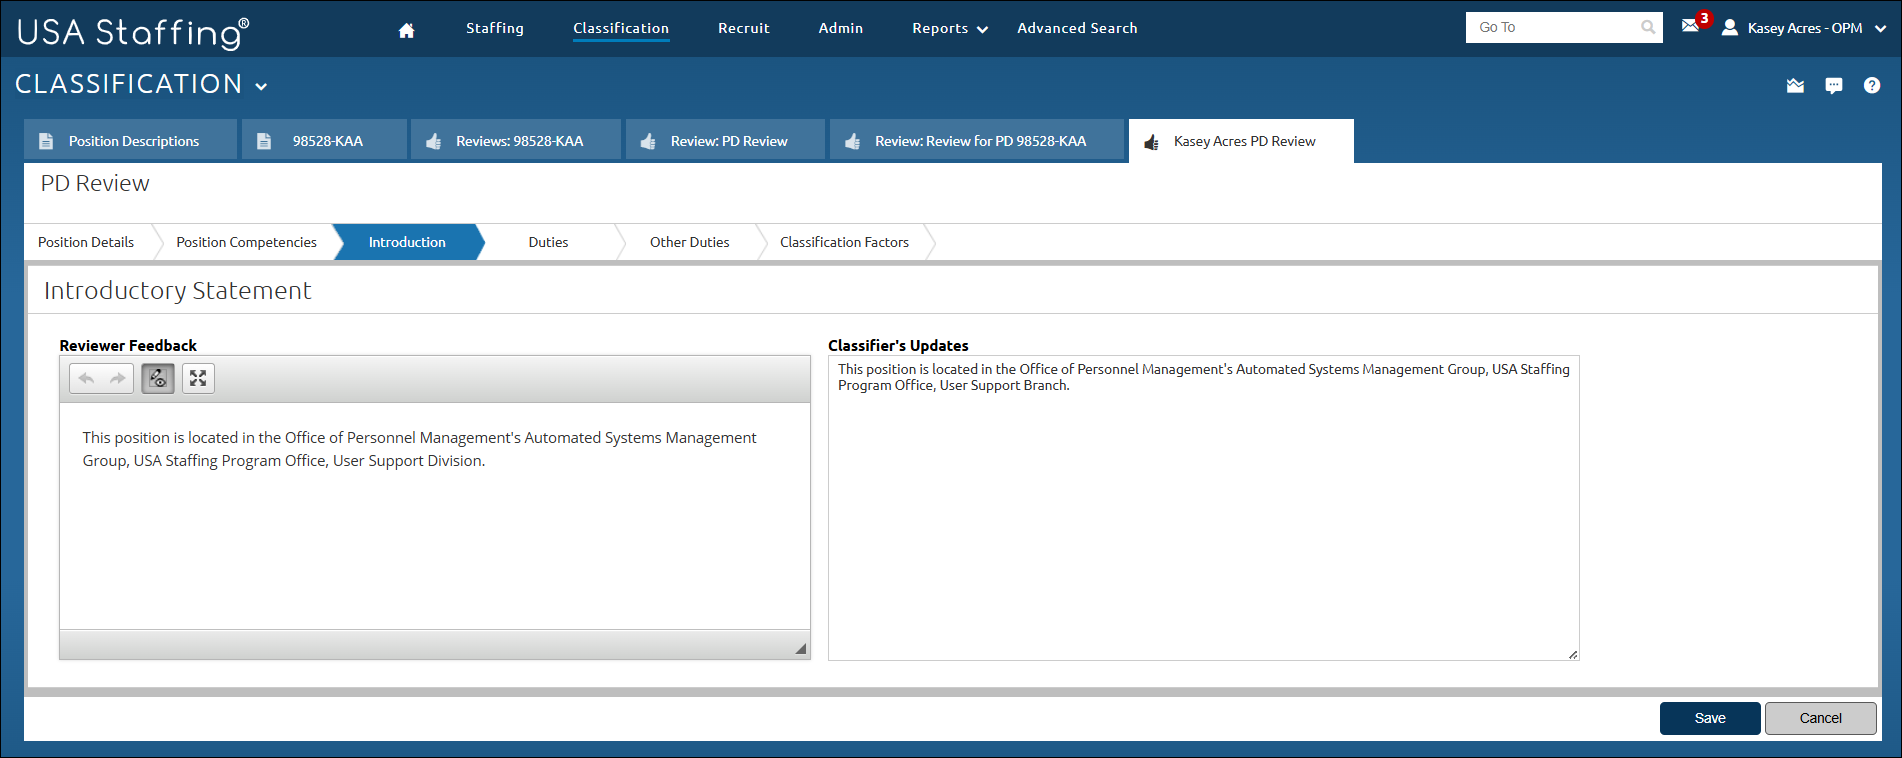
Task: Open the mail notifications icon
Action: pyautogui.click(x=1691, y=25)
